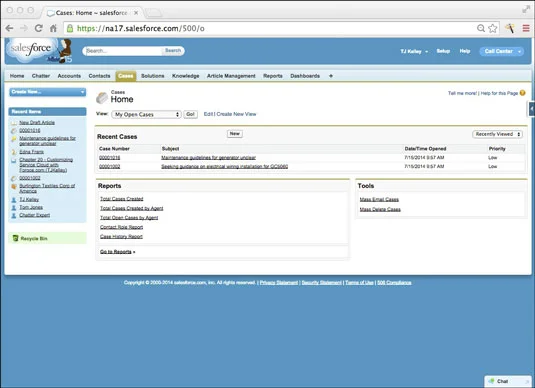
Task: Open Total Open Cases by Agent report
Action: click(129, 217)
